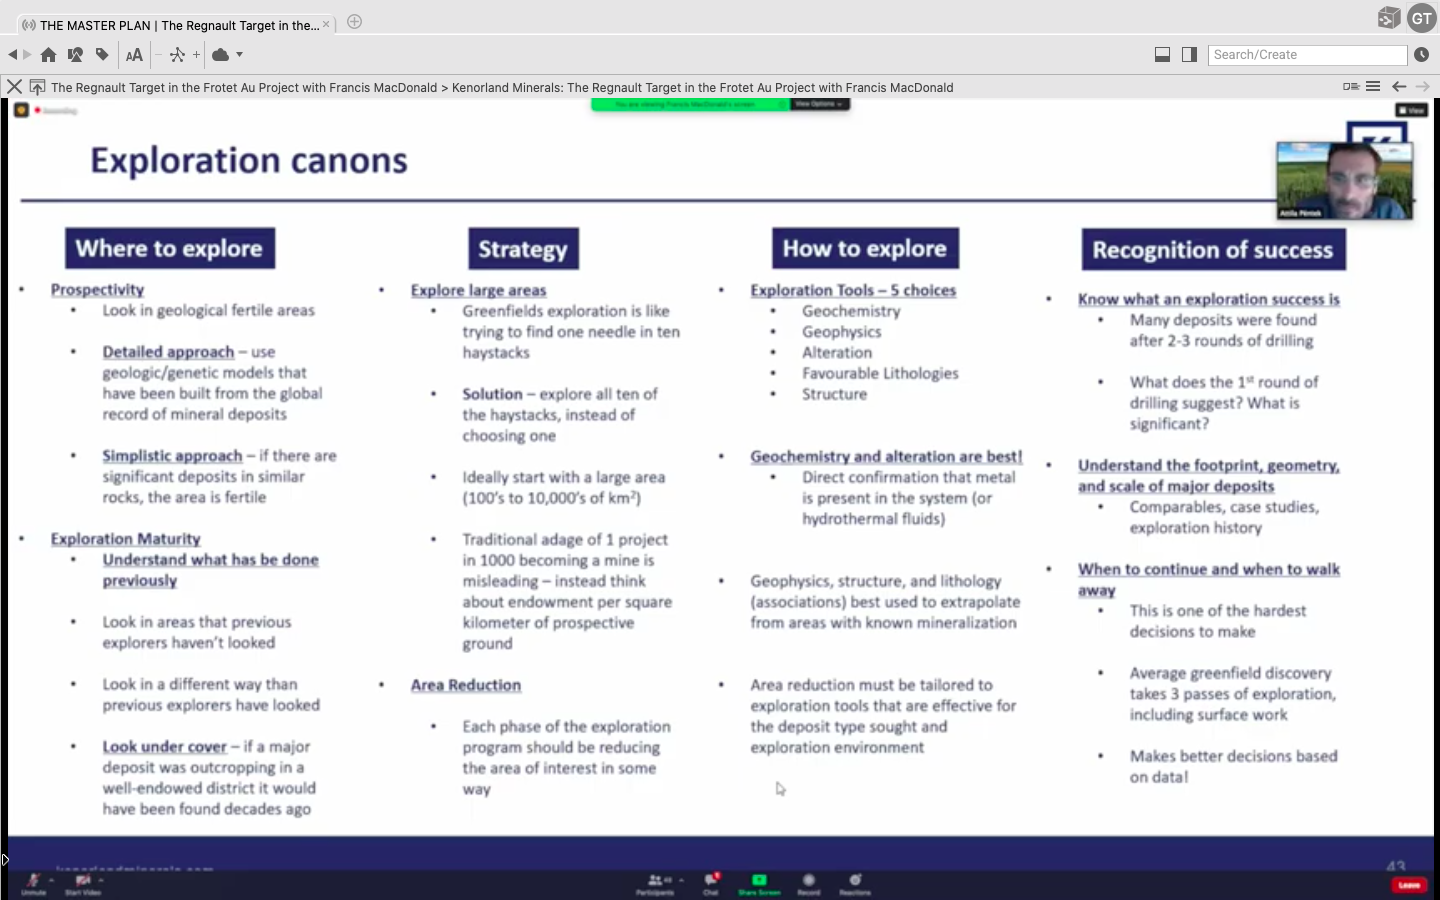Open the tags icon

point(102,55)
